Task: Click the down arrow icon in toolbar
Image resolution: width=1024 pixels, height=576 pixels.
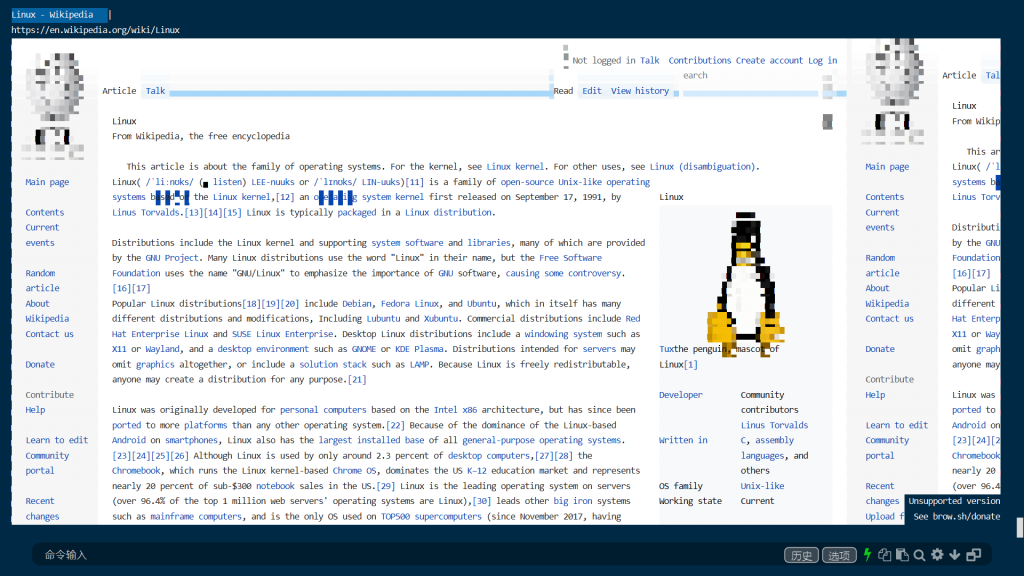Action: click(955, 554)
